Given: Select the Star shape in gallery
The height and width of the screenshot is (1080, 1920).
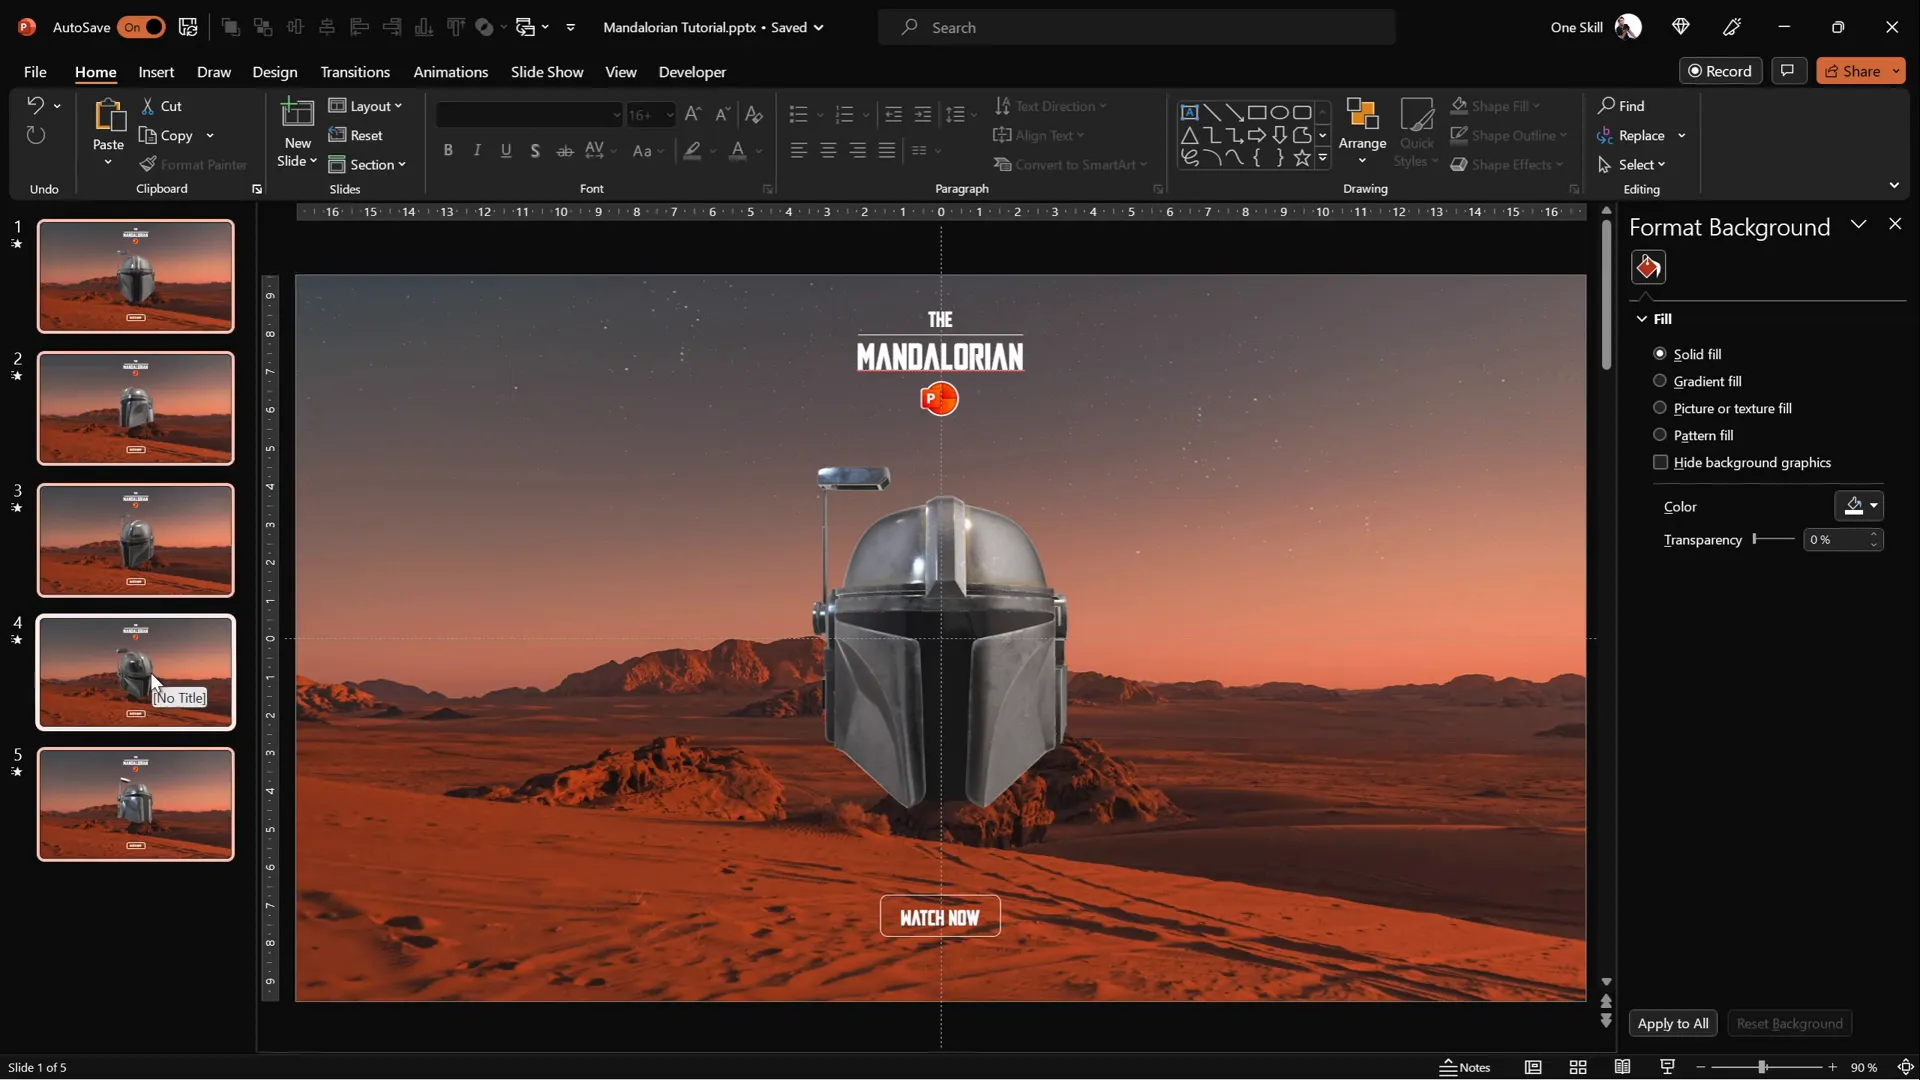Looking at the screenshot, I should [x=1301, y=157].
